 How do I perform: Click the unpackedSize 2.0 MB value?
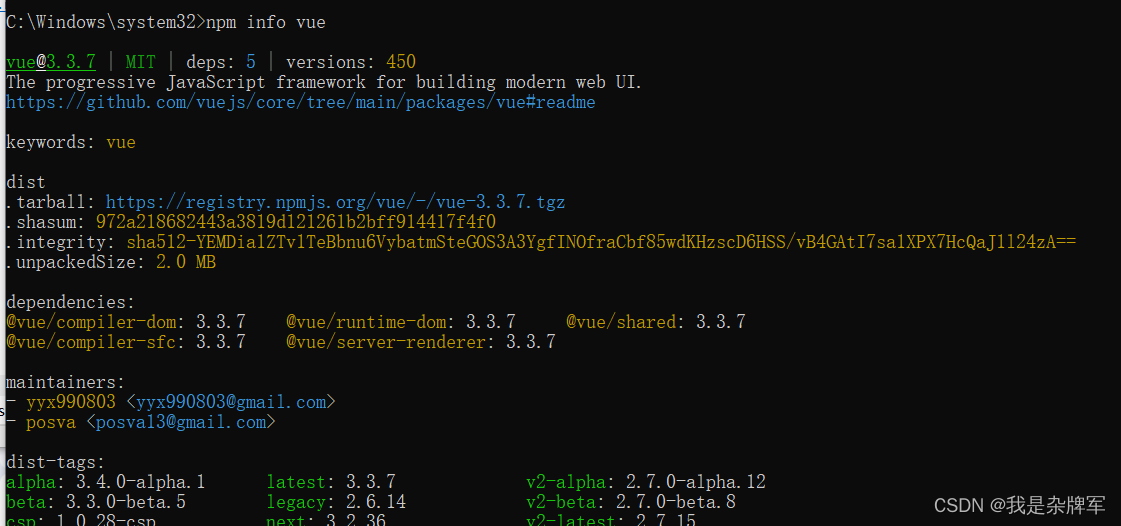tap(186, 262)
